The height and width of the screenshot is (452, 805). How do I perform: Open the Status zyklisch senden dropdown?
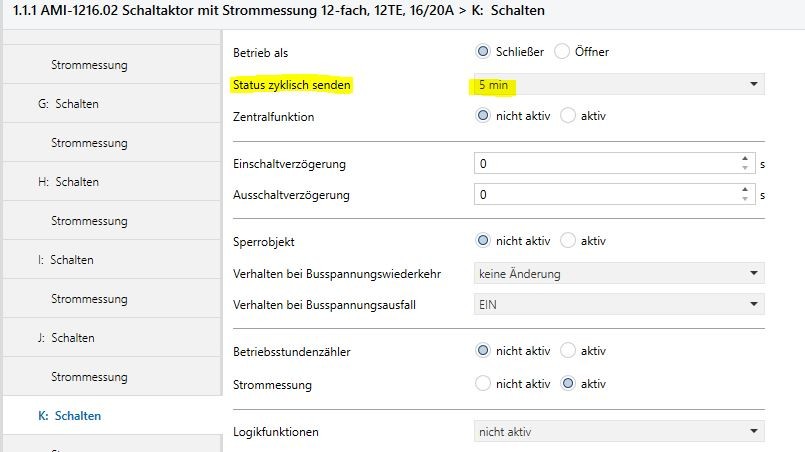coord(619,85)
